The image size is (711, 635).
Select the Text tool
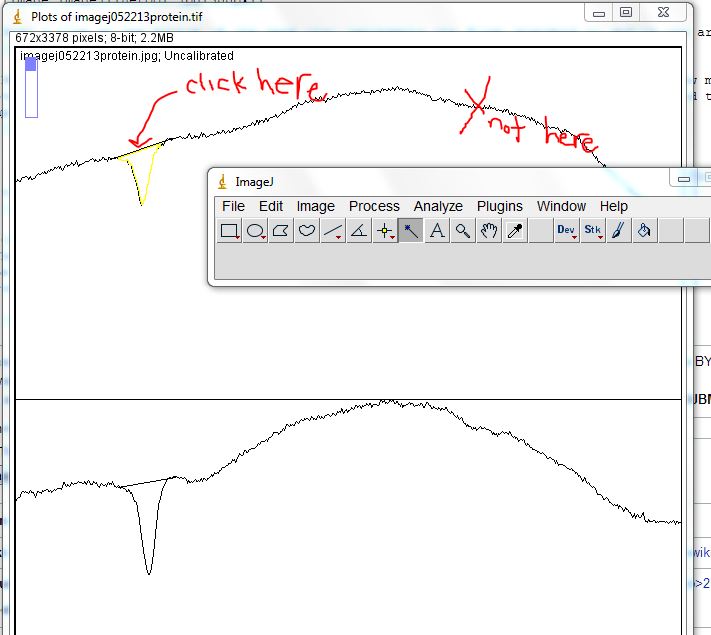click(437, 231)
